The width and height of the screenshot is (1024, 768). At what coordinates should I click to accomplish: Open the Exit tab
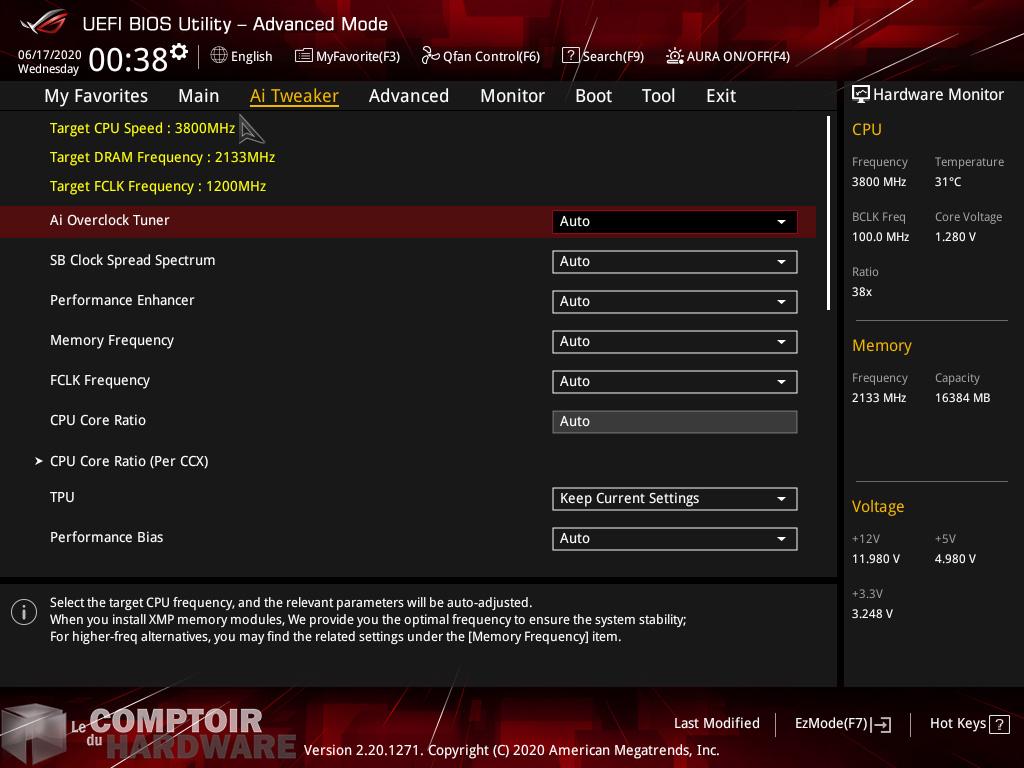coord(721,96)
